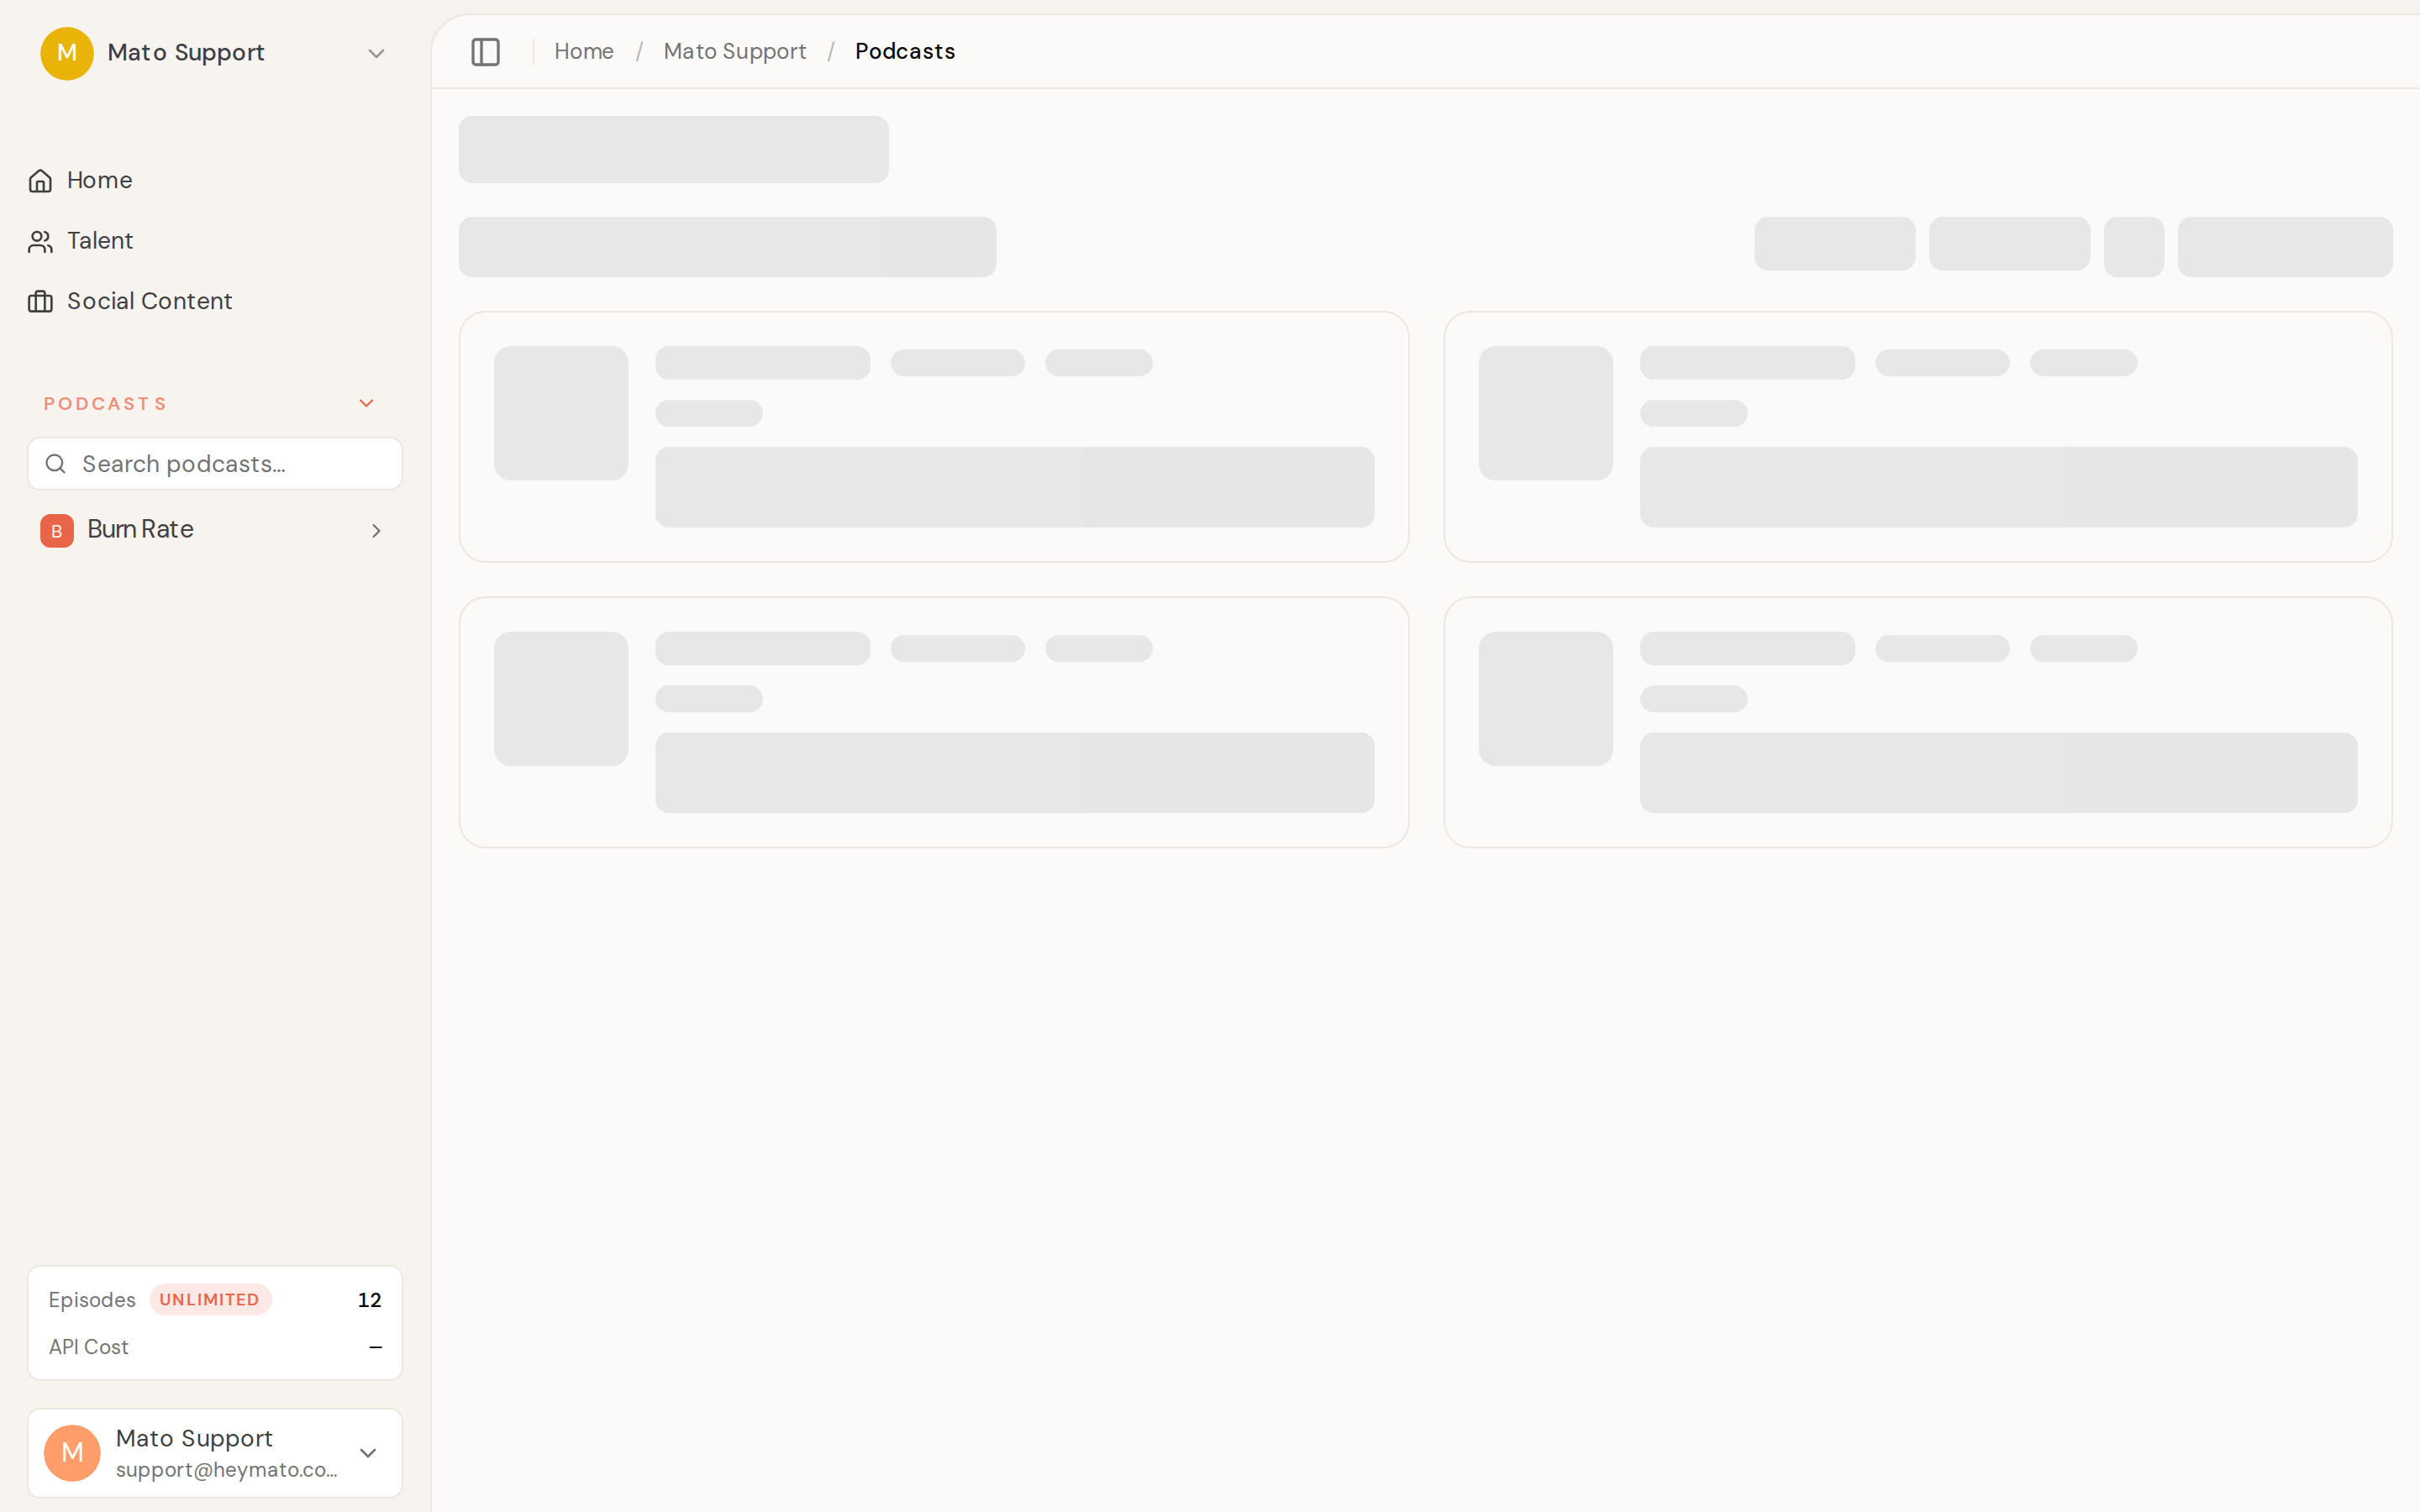Viewport: 2420px width, 1512px height.
Task: Expand the Burn Rate chevron arrow
Action: (376, 531)
